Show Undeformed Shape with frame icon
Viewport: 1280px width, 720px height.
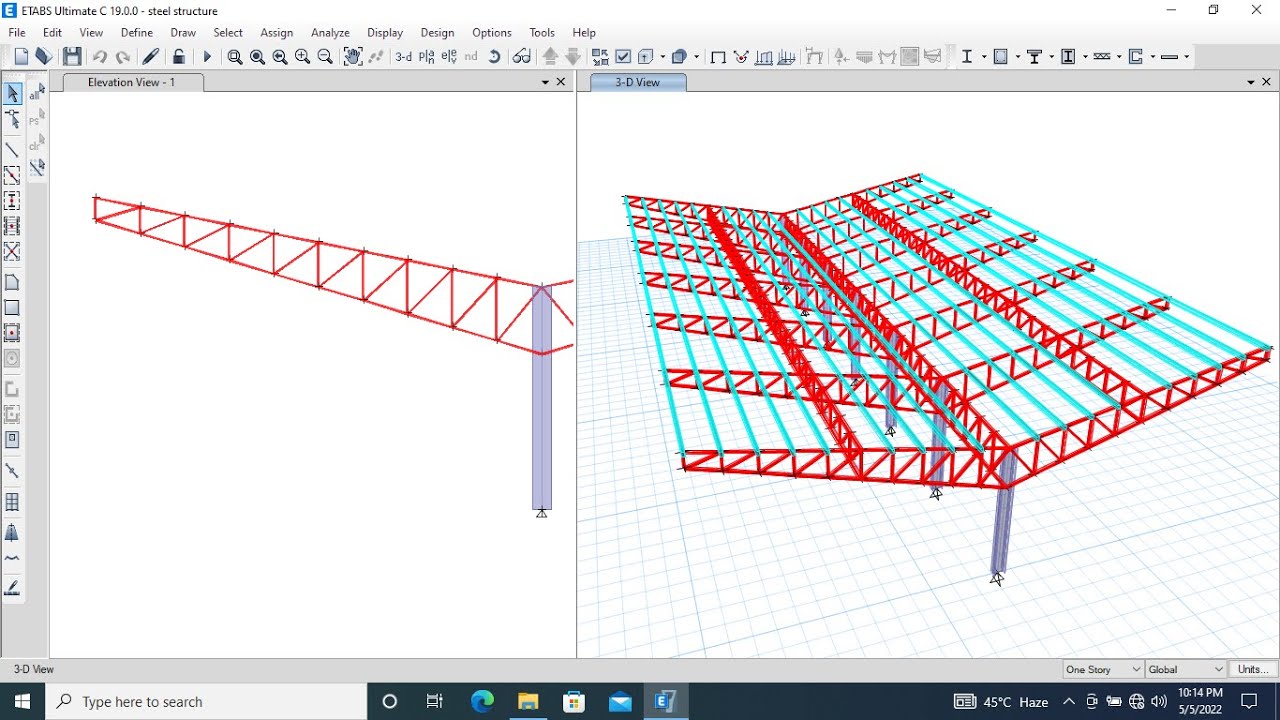[718, 57]
